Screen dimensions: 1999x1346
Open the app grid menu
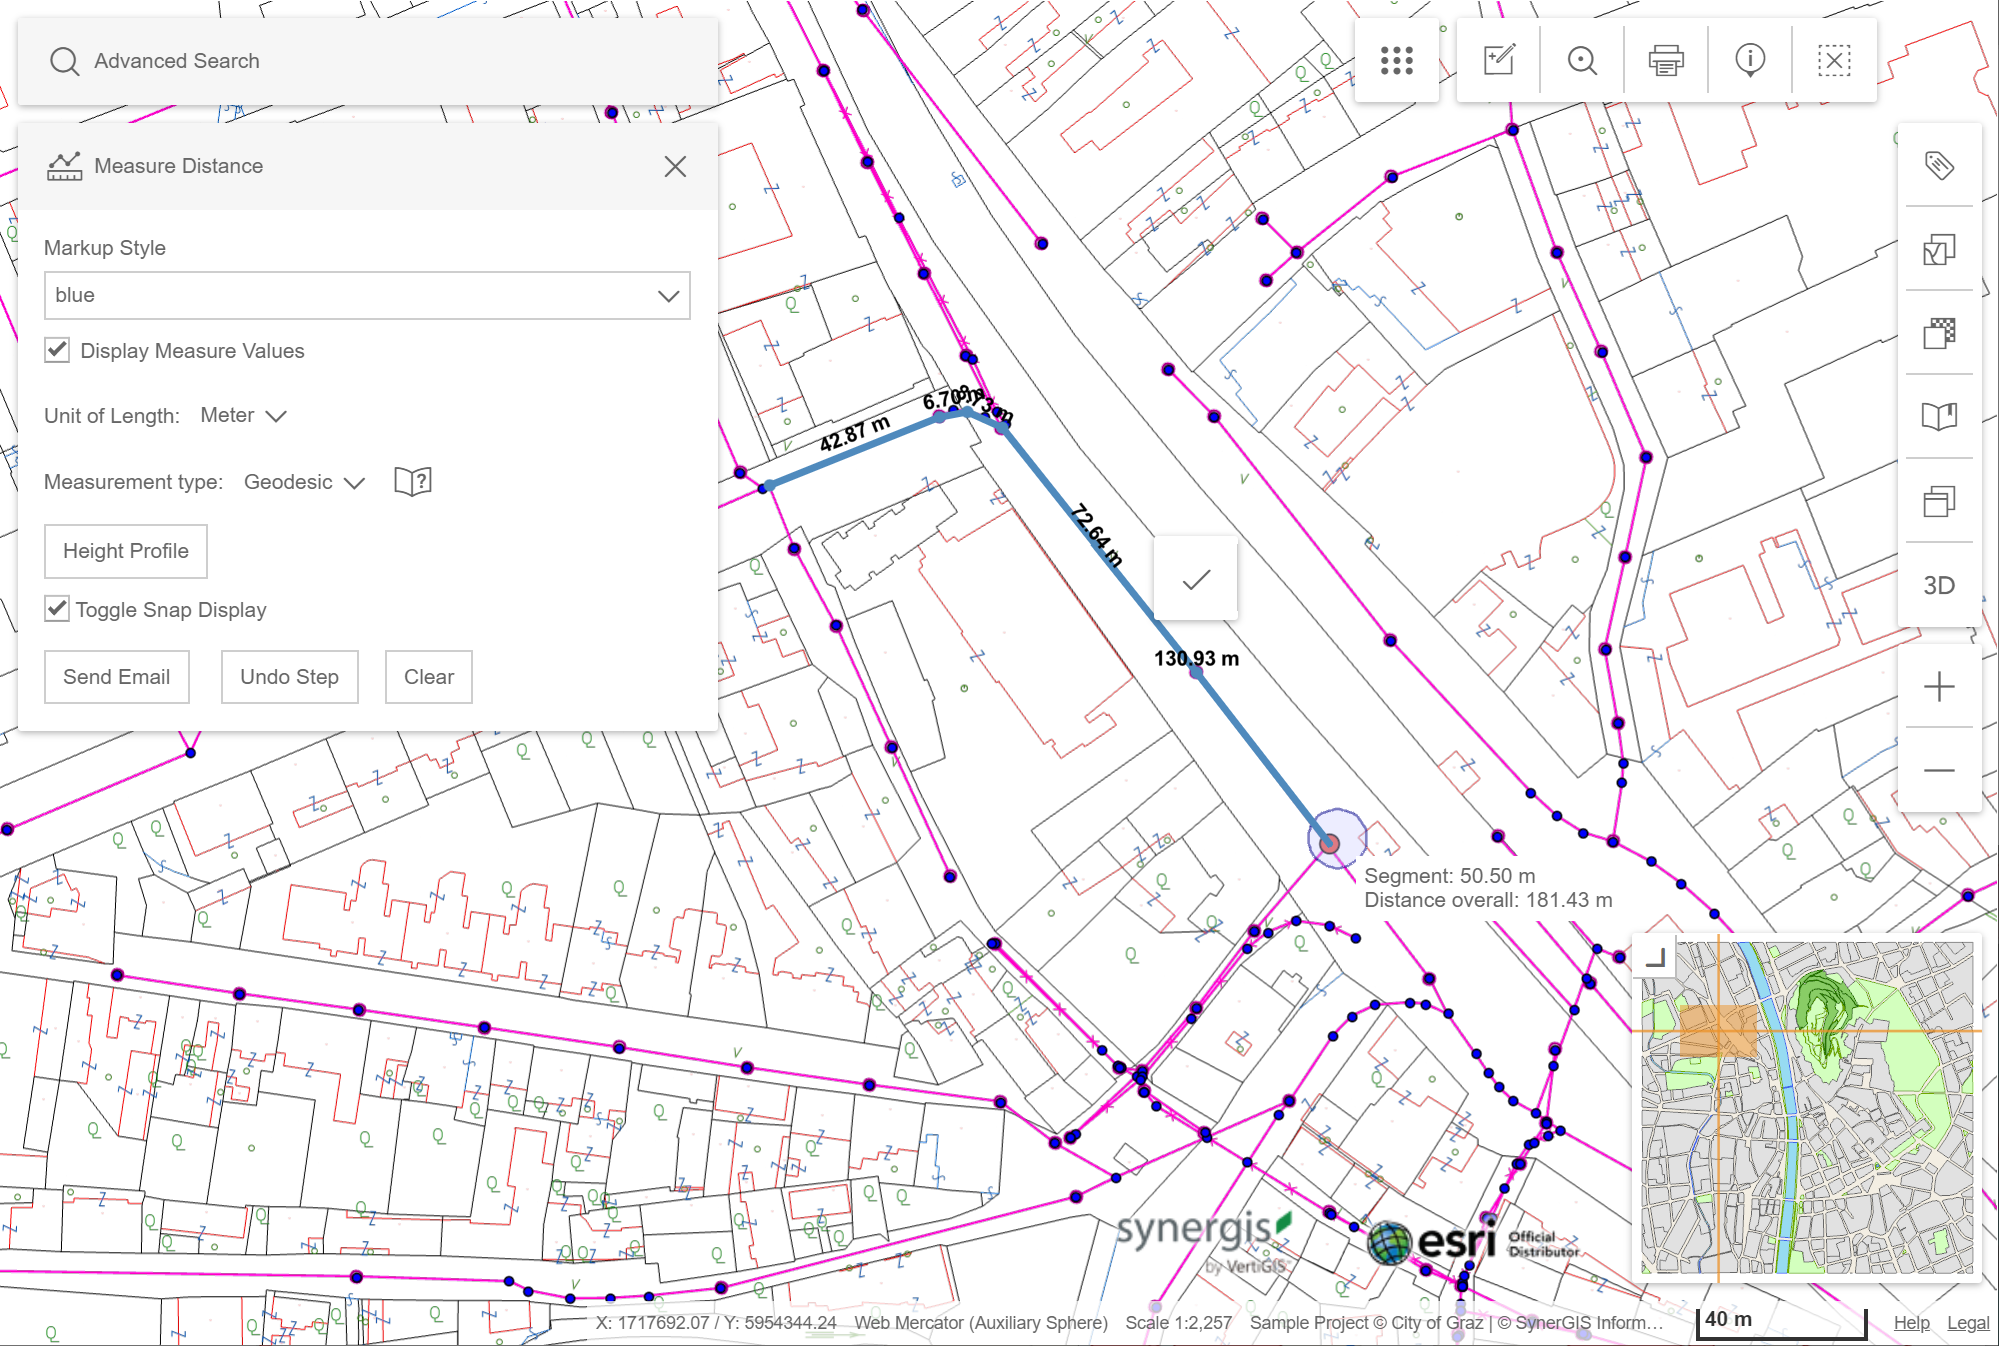[1396, 60]
